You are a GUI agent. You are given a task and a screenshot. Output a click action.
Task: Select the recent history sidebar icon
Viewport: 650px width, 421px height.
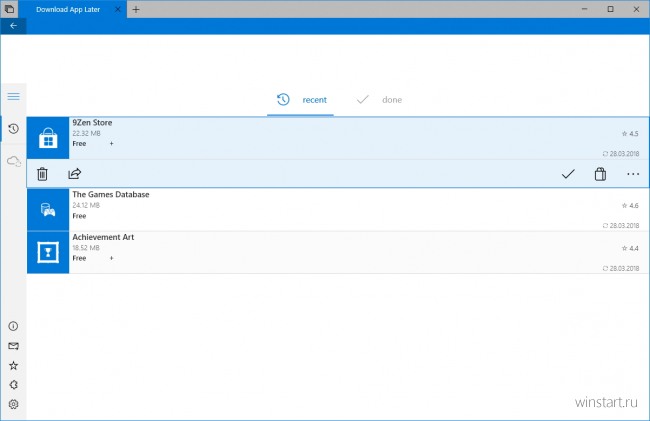(13, 129)
